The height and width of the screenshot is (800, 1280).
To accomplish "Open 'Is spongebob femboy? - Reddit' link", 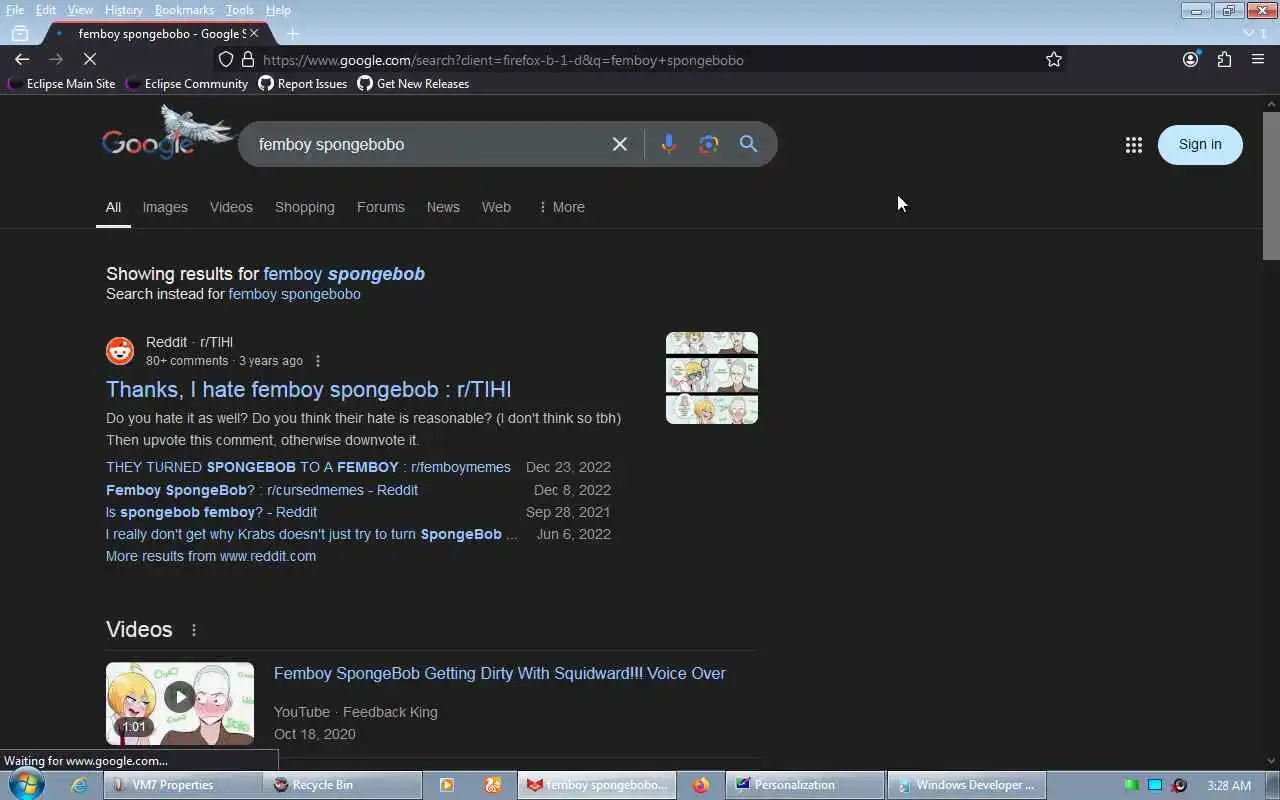I will click(211, 512).
